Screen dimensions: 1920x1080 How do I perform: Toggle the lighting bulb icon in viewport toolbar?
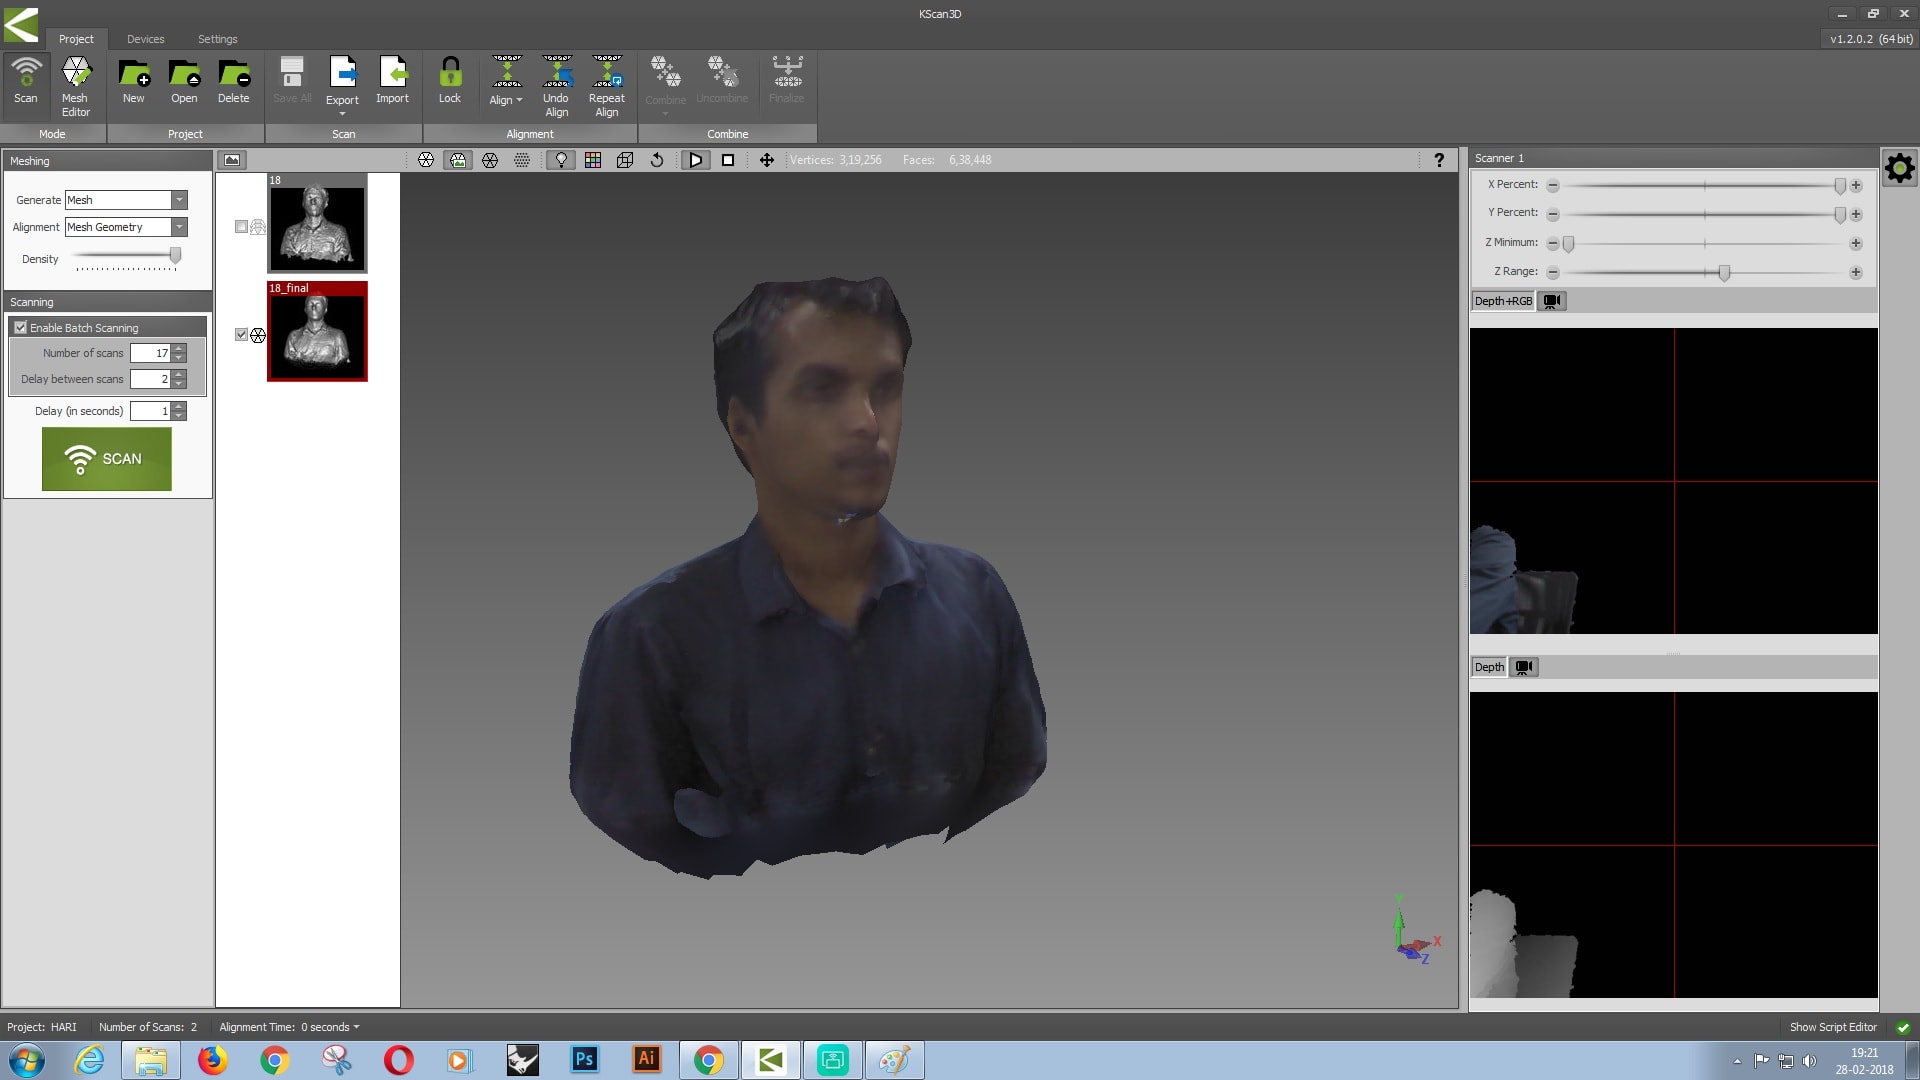(x=561, y=160)
